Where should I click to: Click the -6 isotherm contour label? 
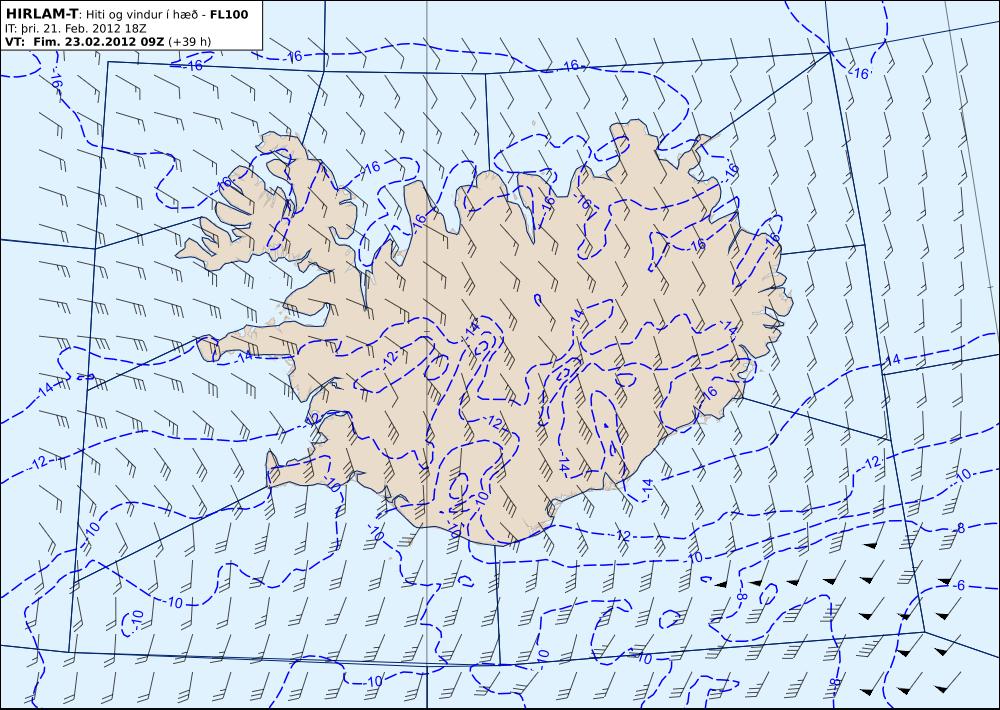[959, 586]
